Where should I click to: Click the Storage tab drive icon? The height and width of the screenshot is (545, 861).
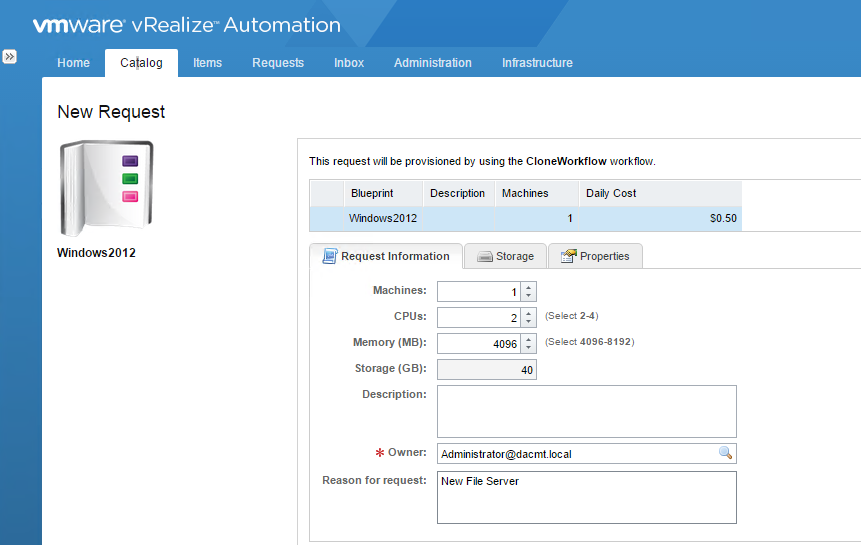[x=484, y=256]
